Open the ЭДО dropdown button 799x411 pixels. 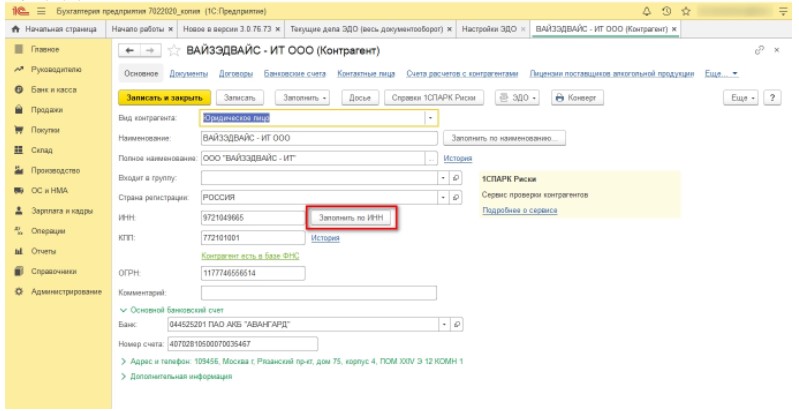[517, 98]
